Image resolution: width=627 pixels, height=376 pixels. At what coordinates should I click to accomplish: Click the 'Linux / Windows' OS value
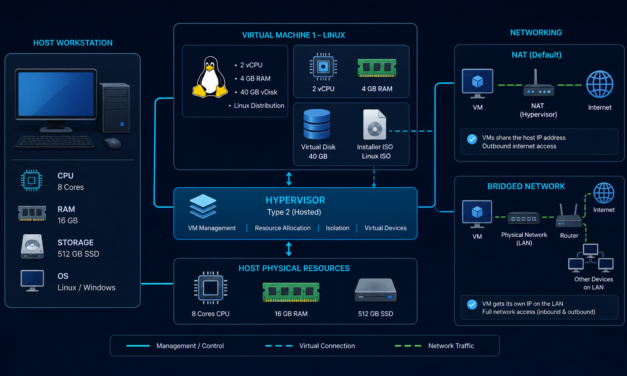click(x=86, y=288)
